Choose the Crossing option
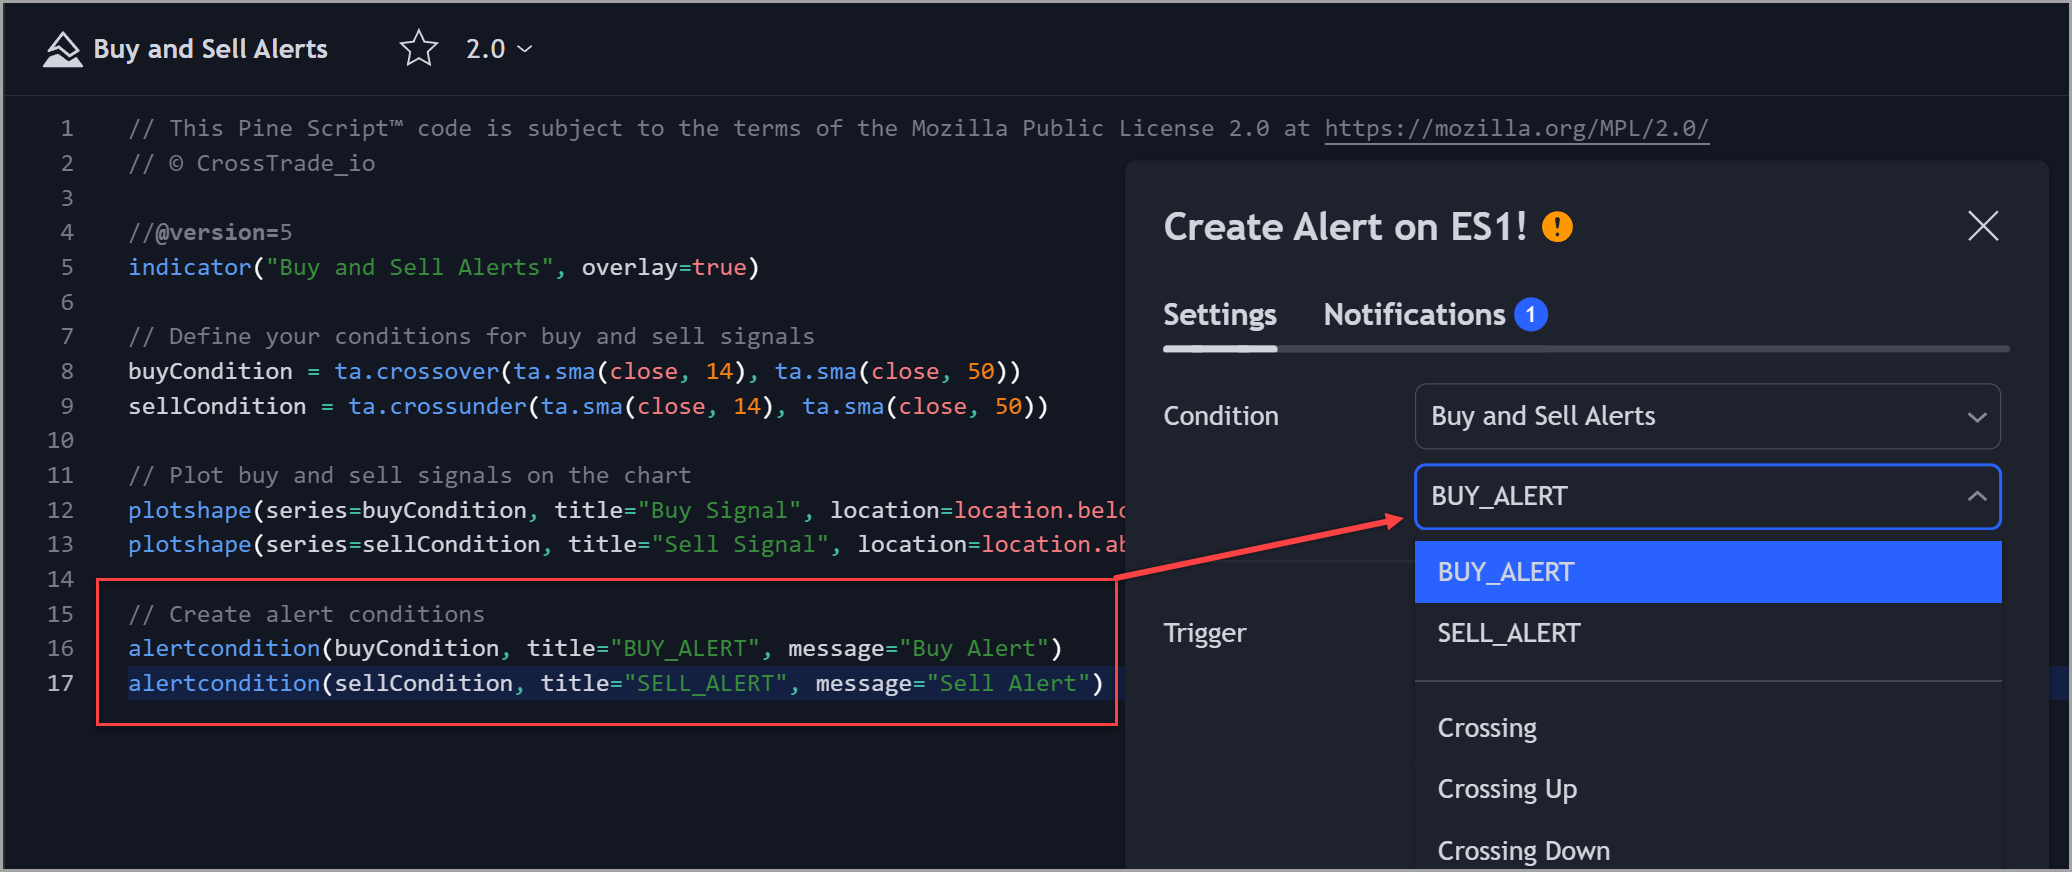This screenshot has width=2072, height=872. 1707,728
